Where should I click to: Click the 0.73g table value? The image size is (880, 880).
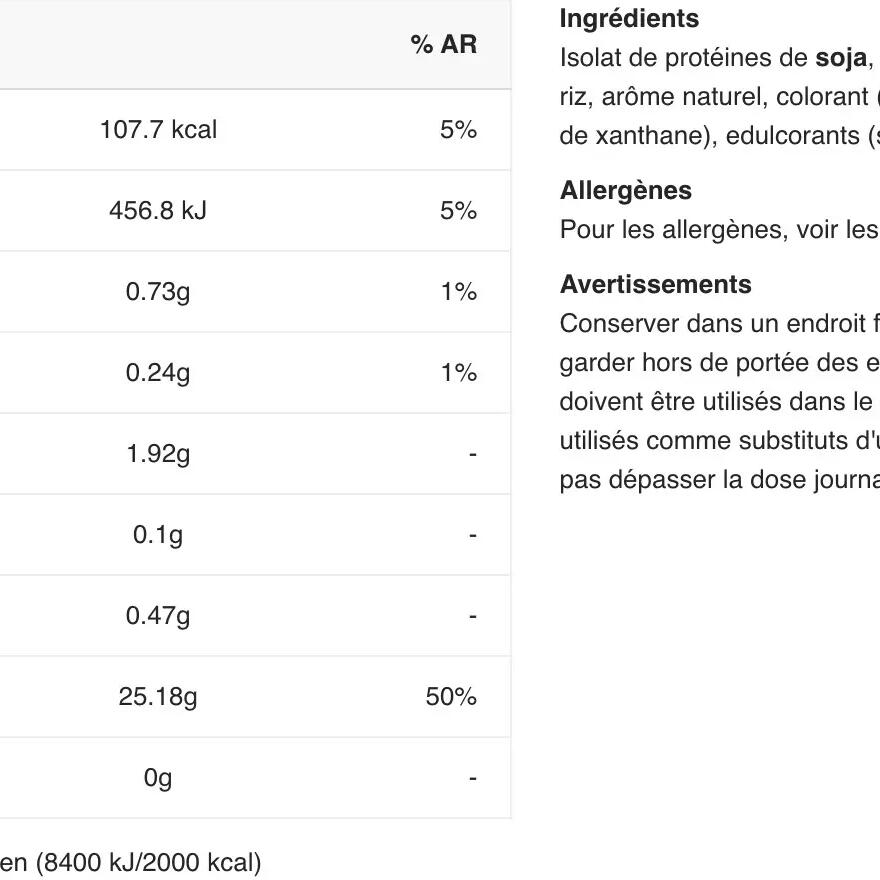[x=158, y=292]
